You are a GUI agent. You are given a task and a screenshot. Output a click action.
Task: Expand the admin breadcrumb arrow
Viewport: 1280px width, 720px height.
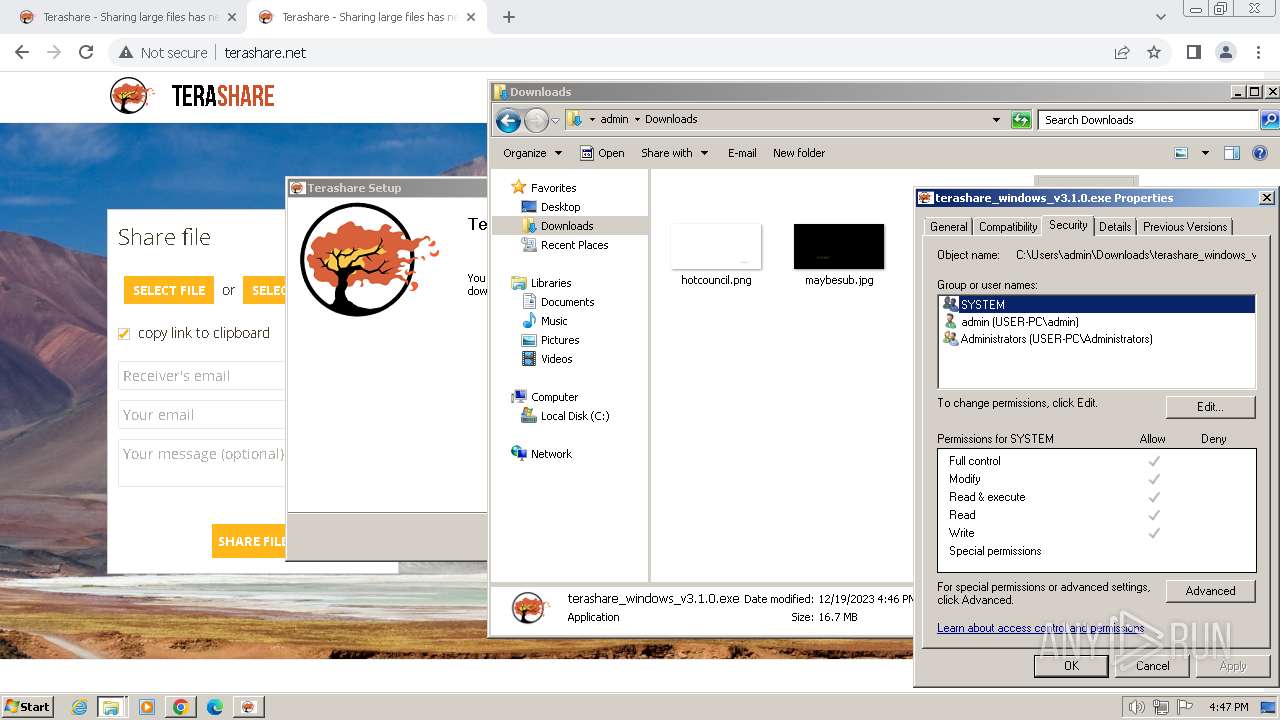pos(637,119)
